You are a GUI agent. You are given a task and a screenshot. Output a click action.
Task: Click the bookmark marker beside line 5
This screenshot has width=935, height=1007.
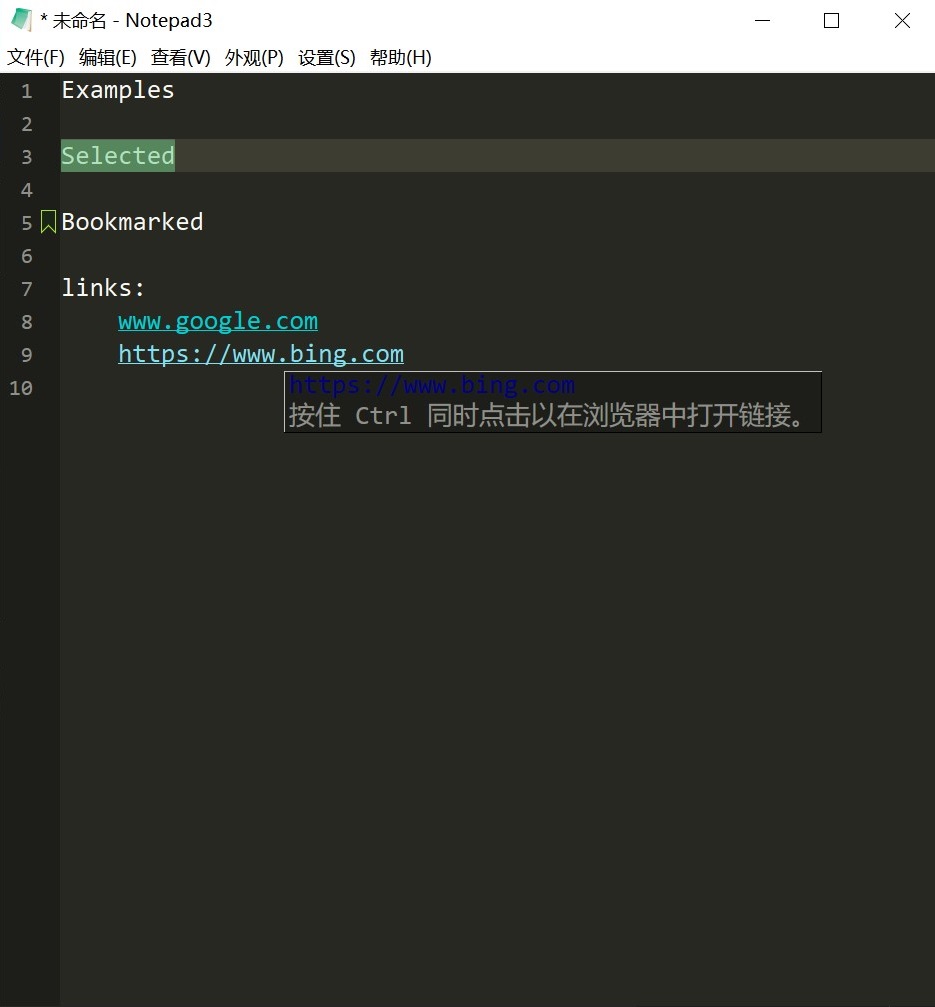click(48, 221)
